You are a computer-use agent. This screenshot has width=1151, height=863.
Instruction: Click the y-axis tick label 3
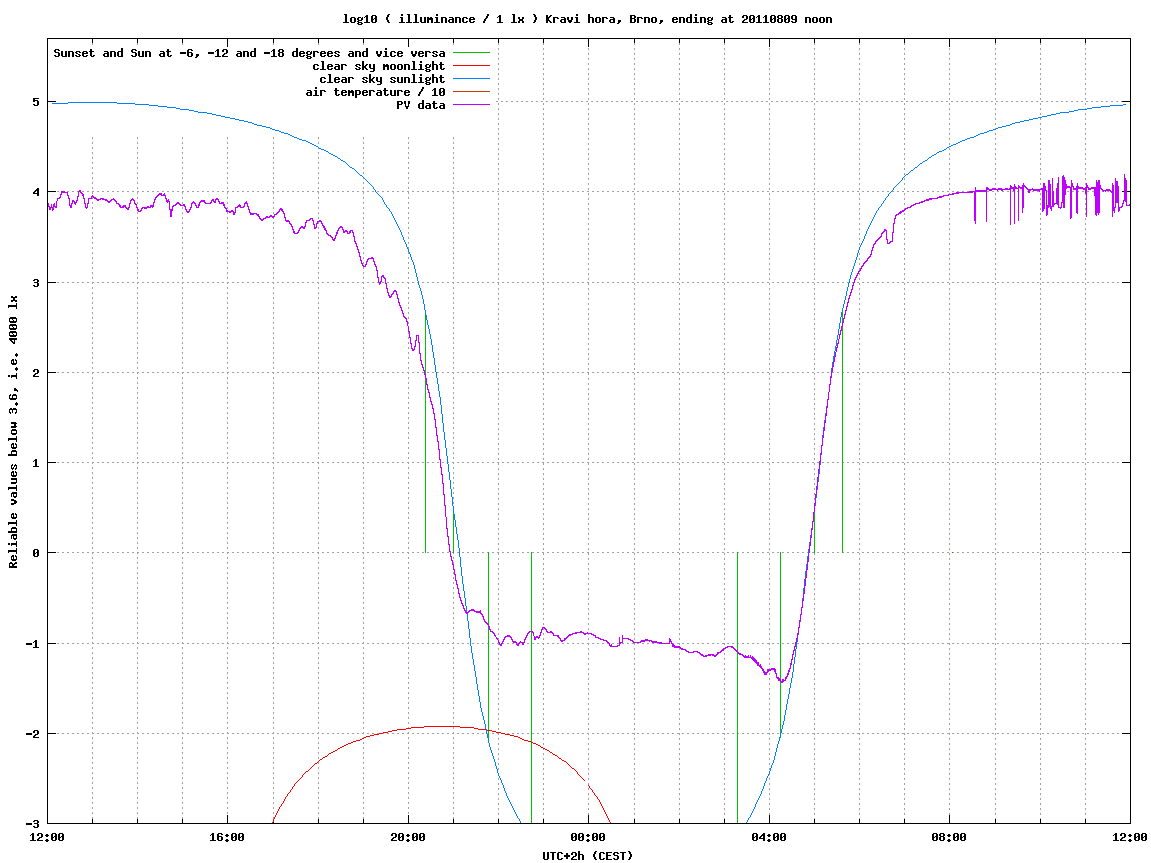pyautogui.click(x=36, y=283)
